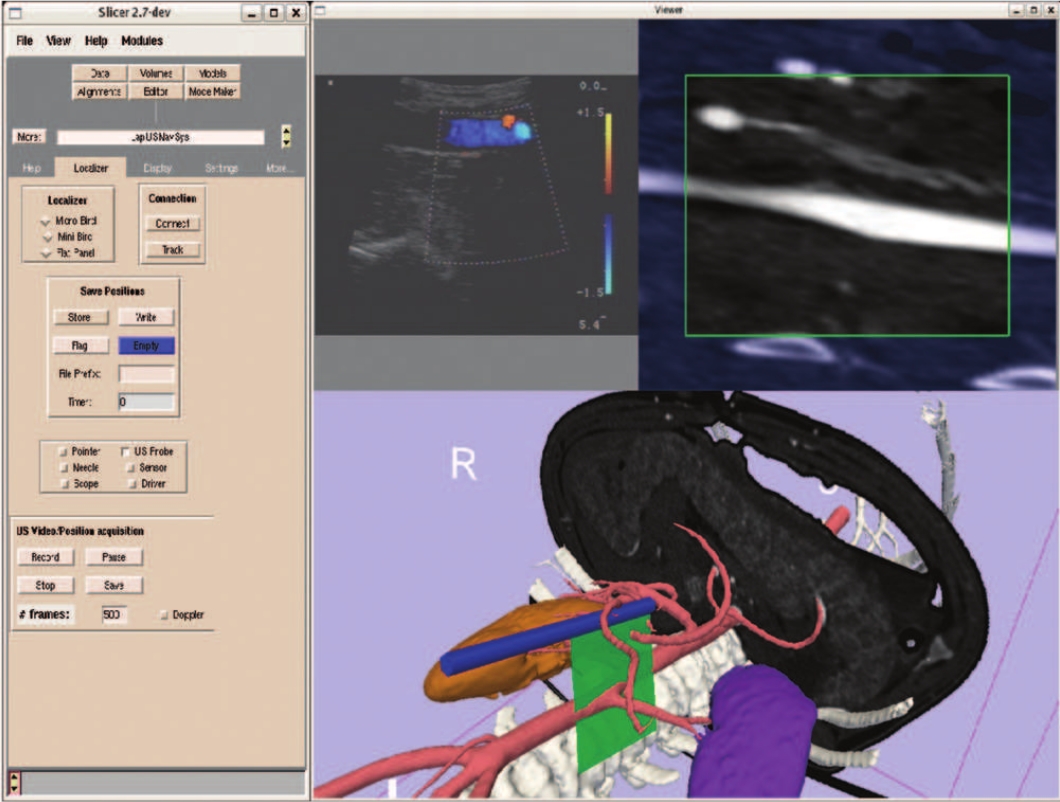Open the Volumes module button
The height and width of the screenshot is (802, 1060).
pos(155,73)
